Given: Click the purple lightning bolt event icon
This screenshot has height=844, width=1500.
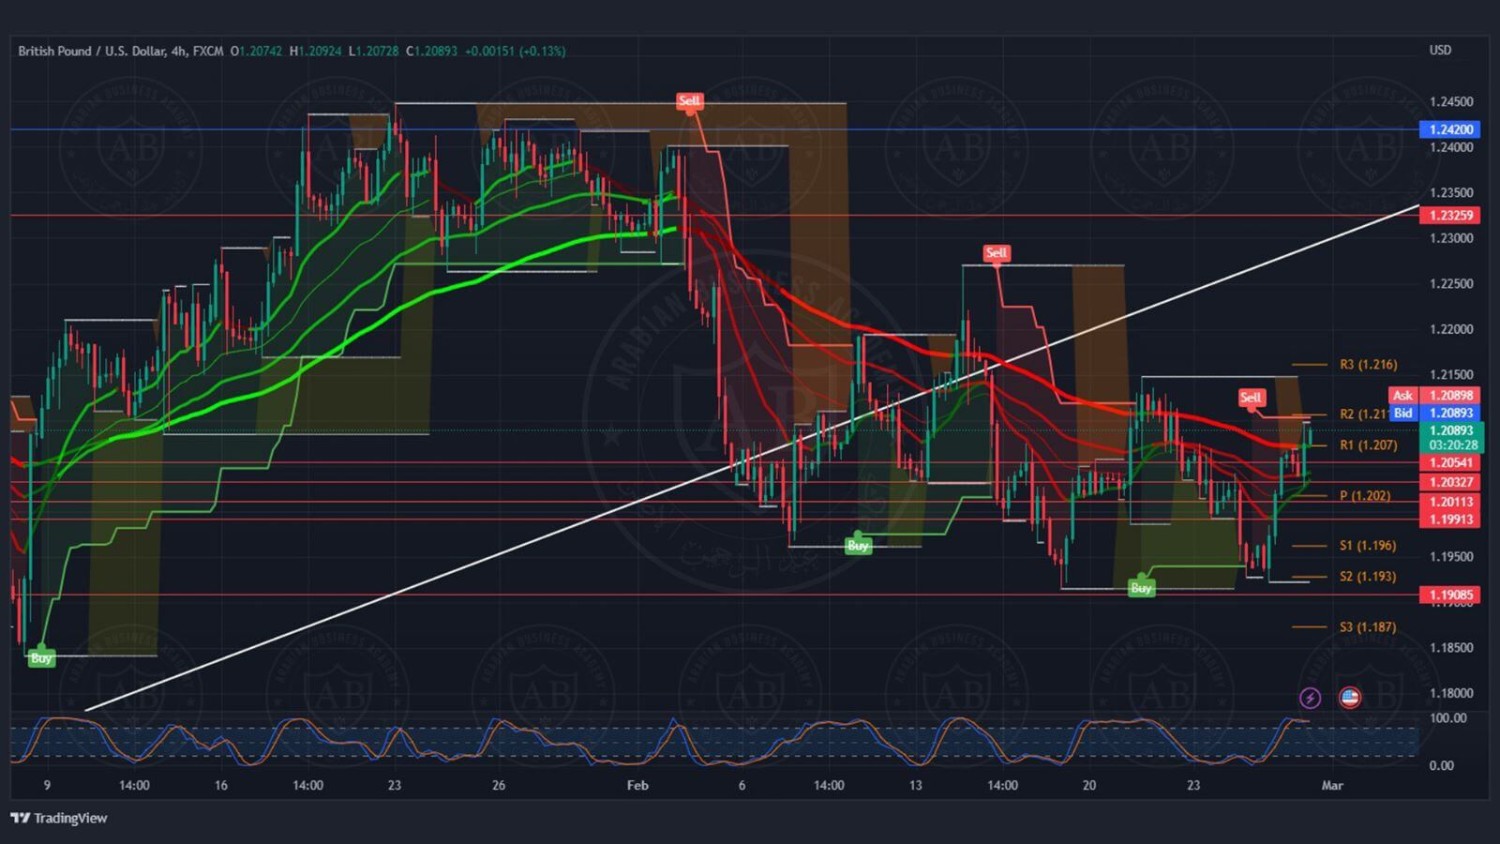Looking at the screenshot, I should [x=1310, y=698].
